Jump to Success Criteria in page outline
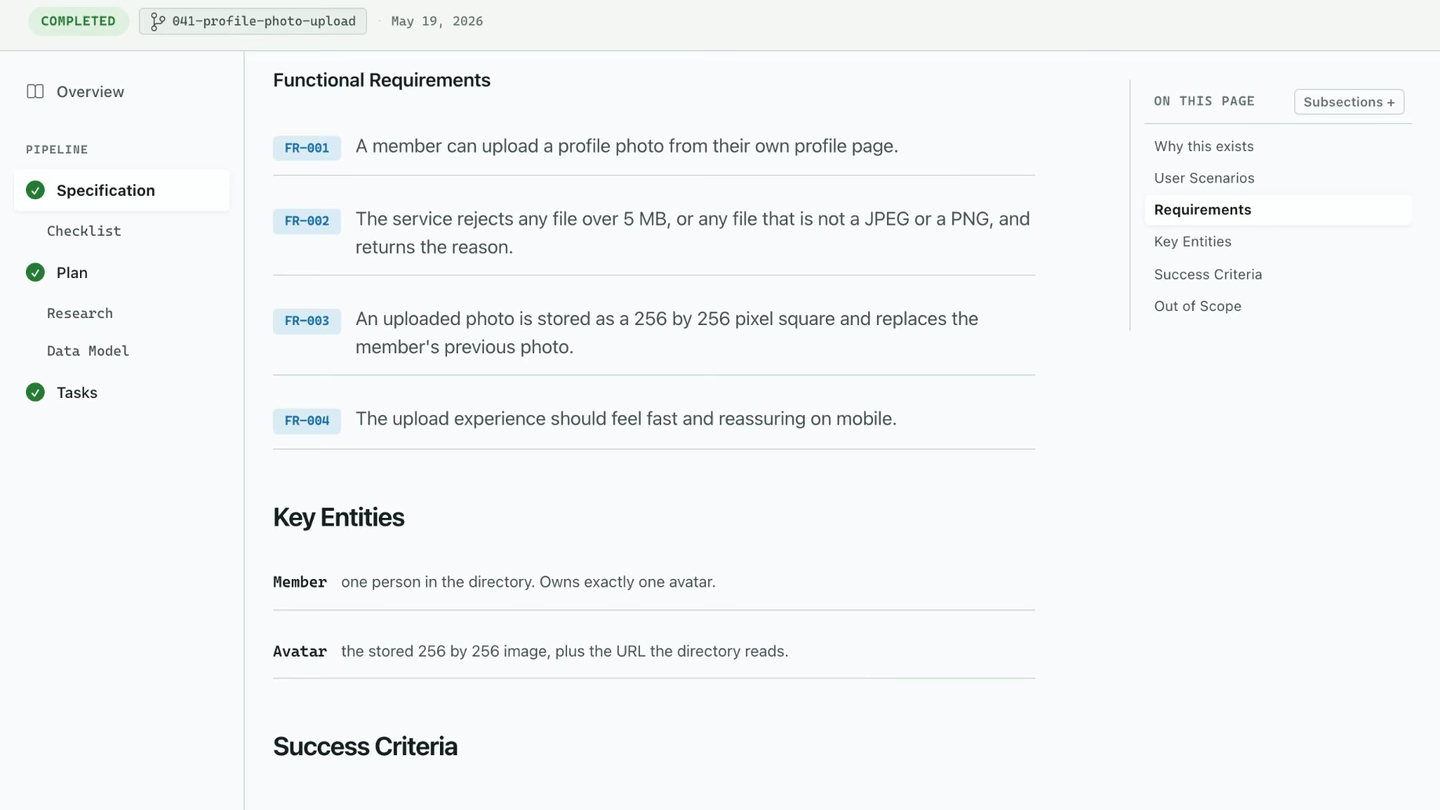The height and width of the screenshot is (810, 1440). click(1208, 274)
